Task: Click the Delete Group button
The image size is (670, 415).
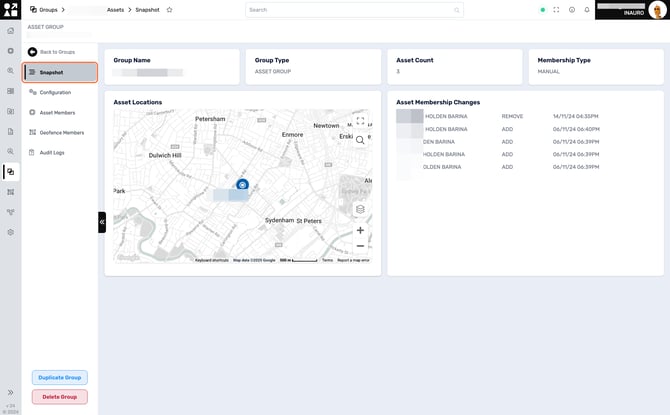Action: [x=60, y=397]
